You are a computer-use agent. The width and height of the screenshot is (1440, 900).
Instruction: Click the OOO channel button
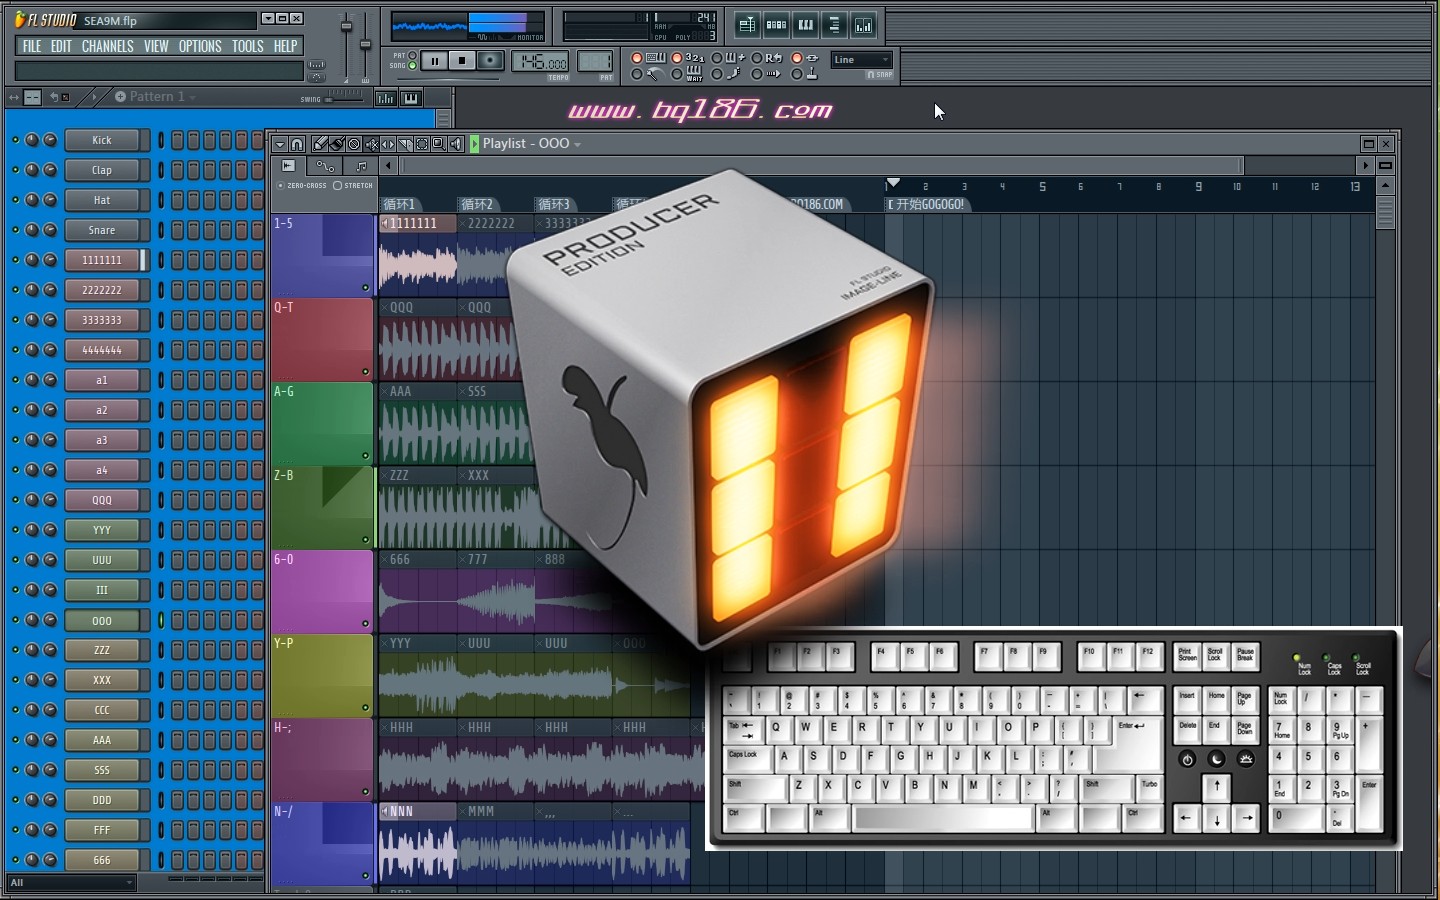pyautogui.click(x=104, y=620)
